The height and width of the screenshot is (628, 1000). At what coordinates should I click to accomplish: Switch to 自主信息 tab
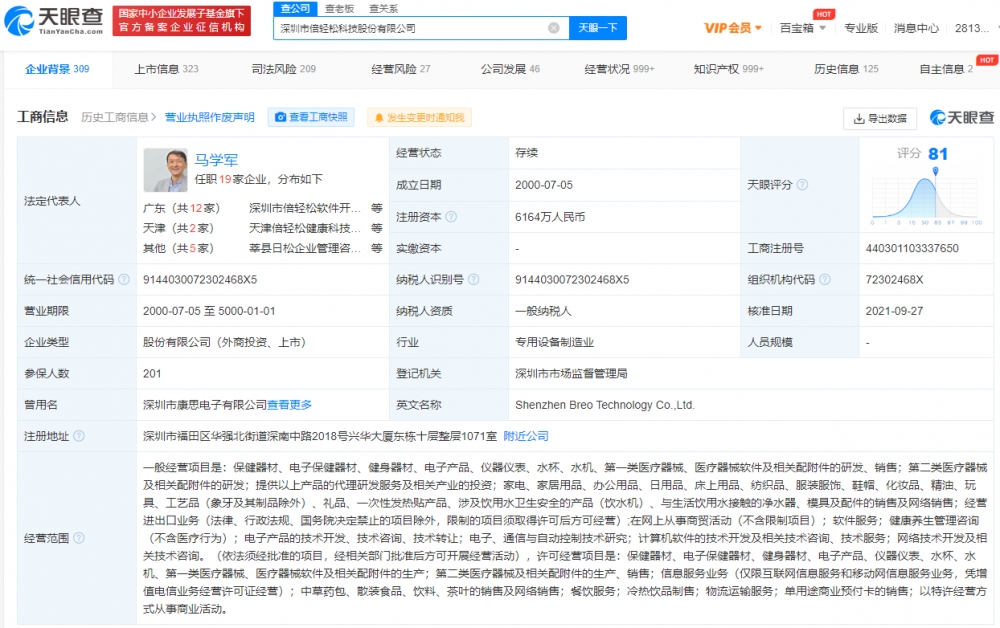[946, 69]
